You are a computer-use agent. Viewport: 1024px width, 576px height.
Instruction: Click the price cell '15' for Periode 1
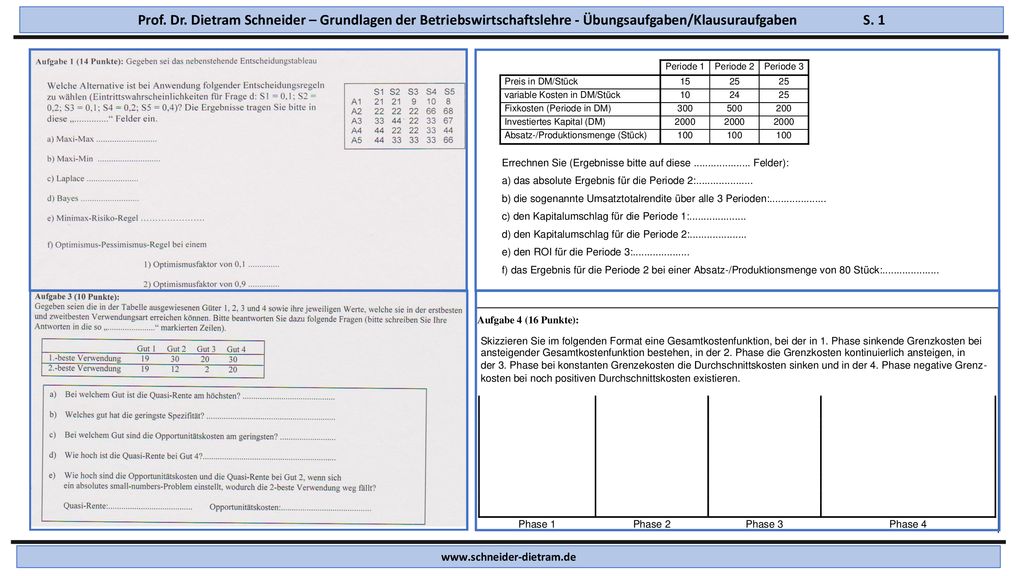pos(684,82)
